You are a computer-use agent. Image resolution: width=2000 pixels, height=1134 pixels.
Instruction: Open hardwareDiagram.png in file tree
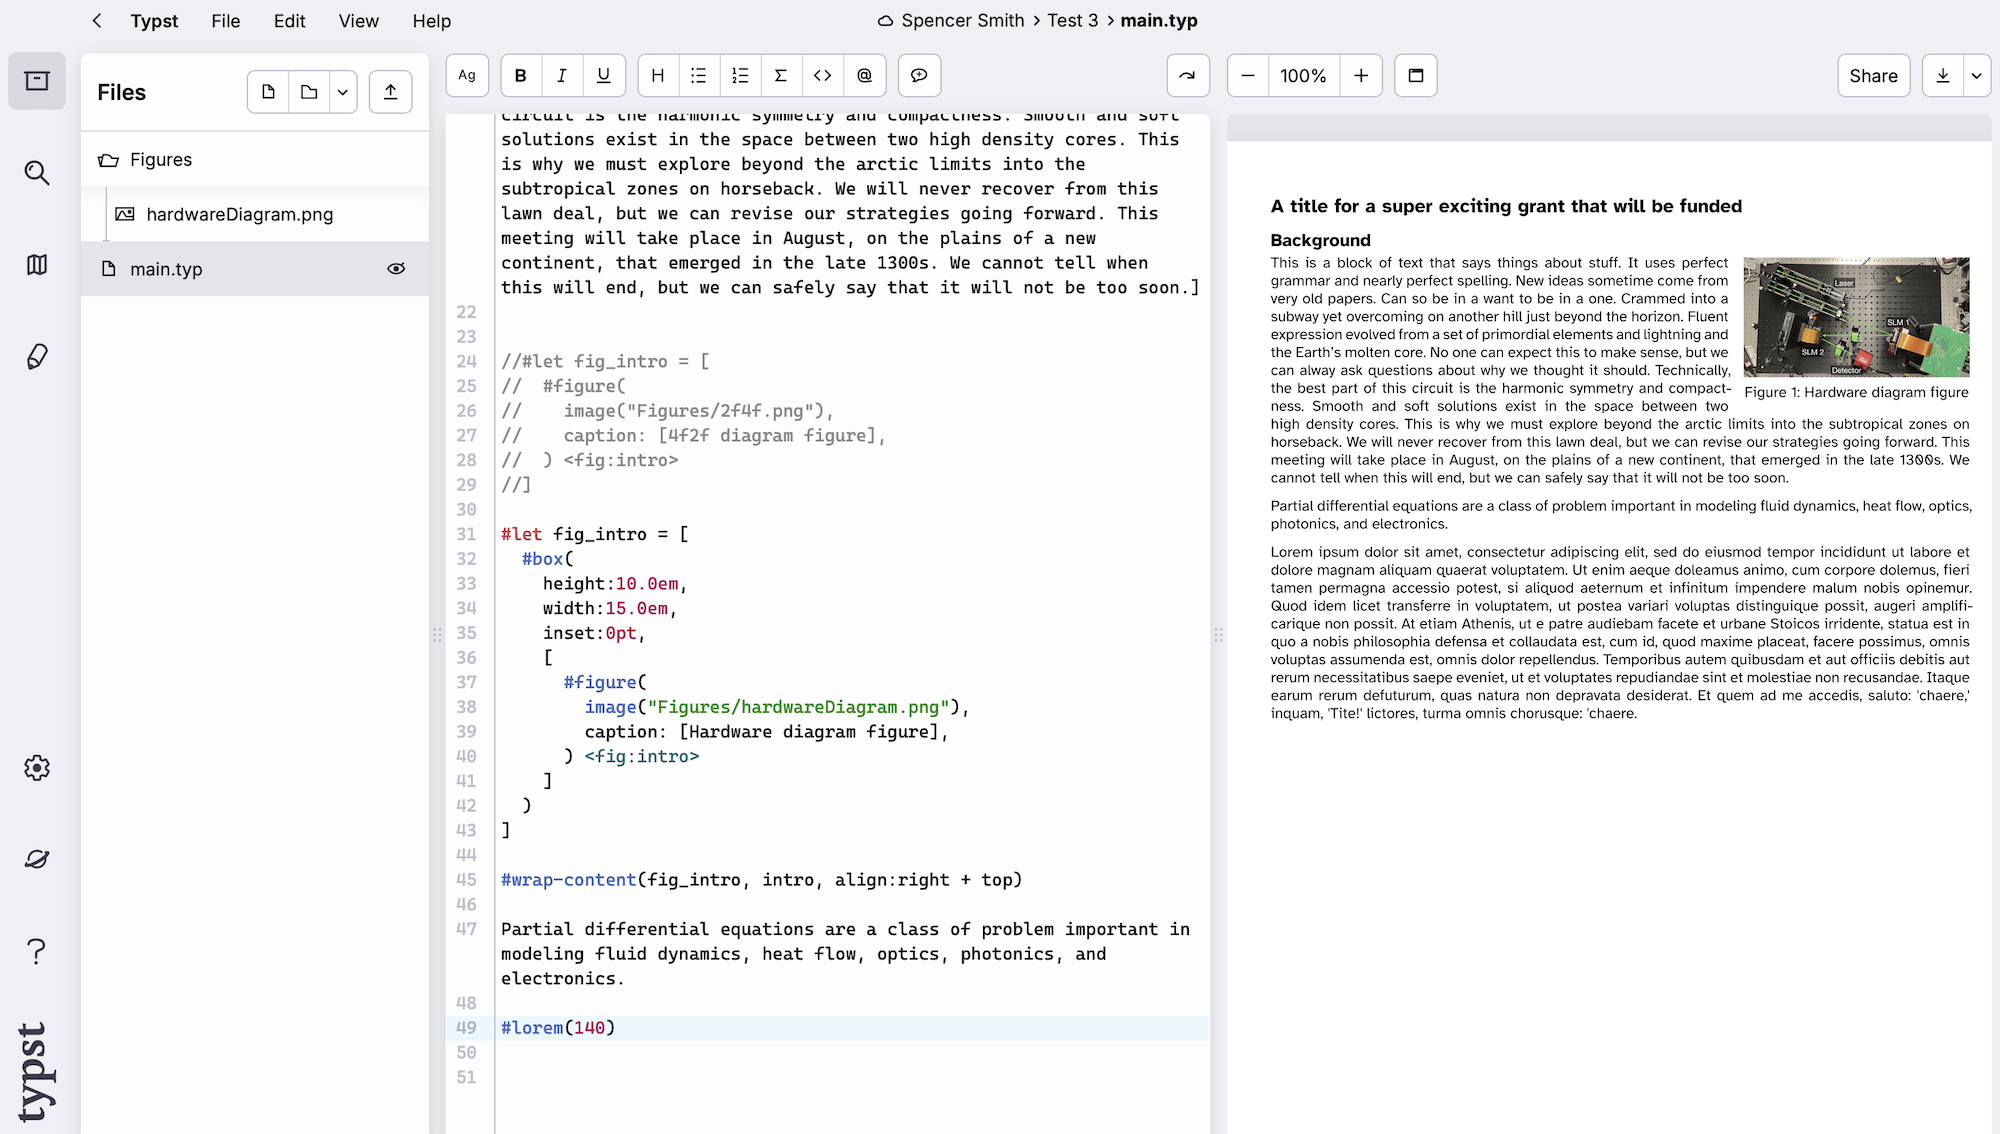239,214
